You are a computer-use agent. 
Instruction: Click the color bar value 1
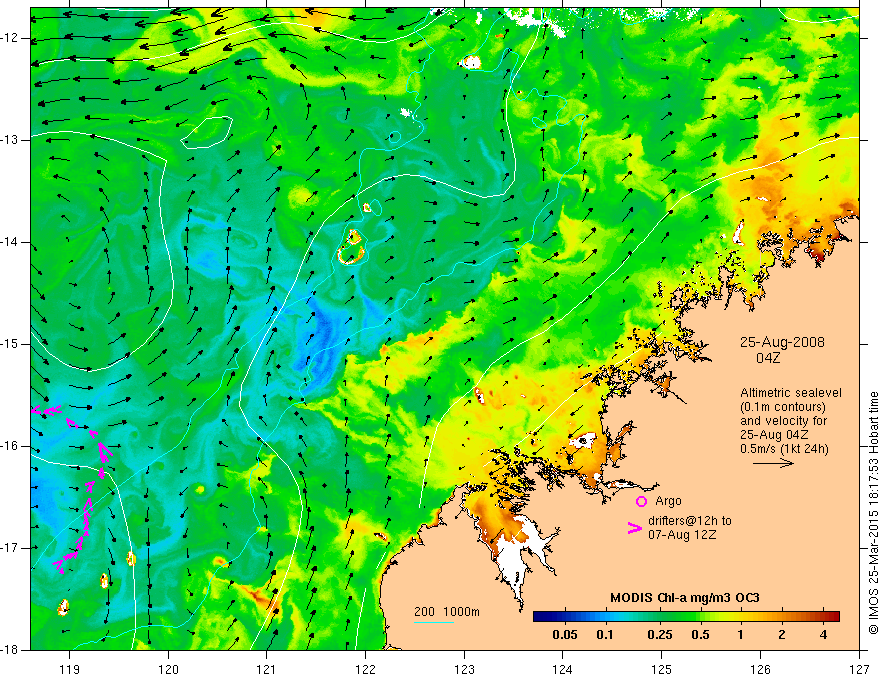(x=740, y=635)
